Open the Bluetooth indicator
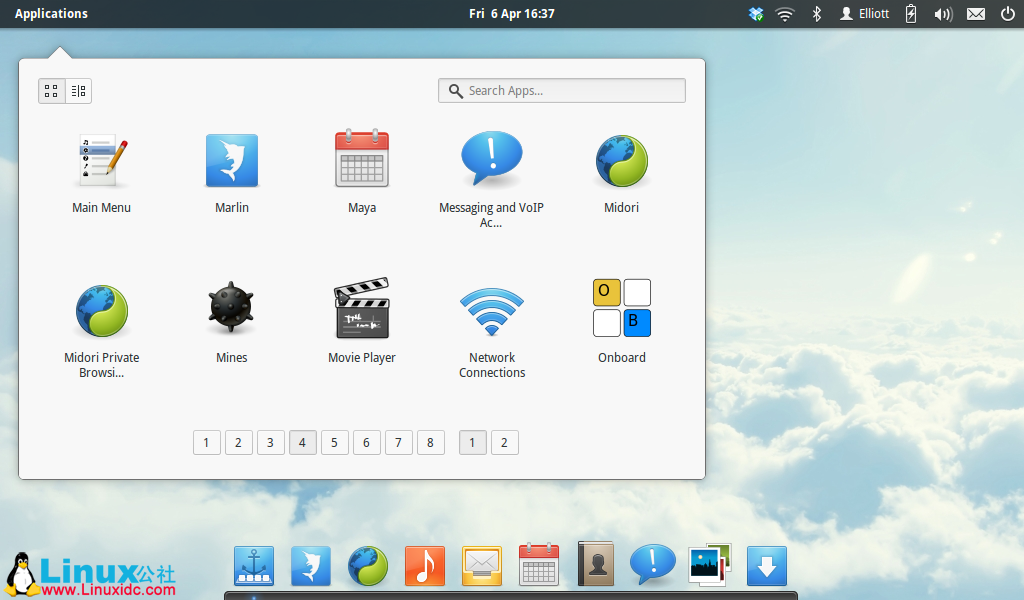Image resolution: width=1024 pixels, height=600 pixels. 816,14
